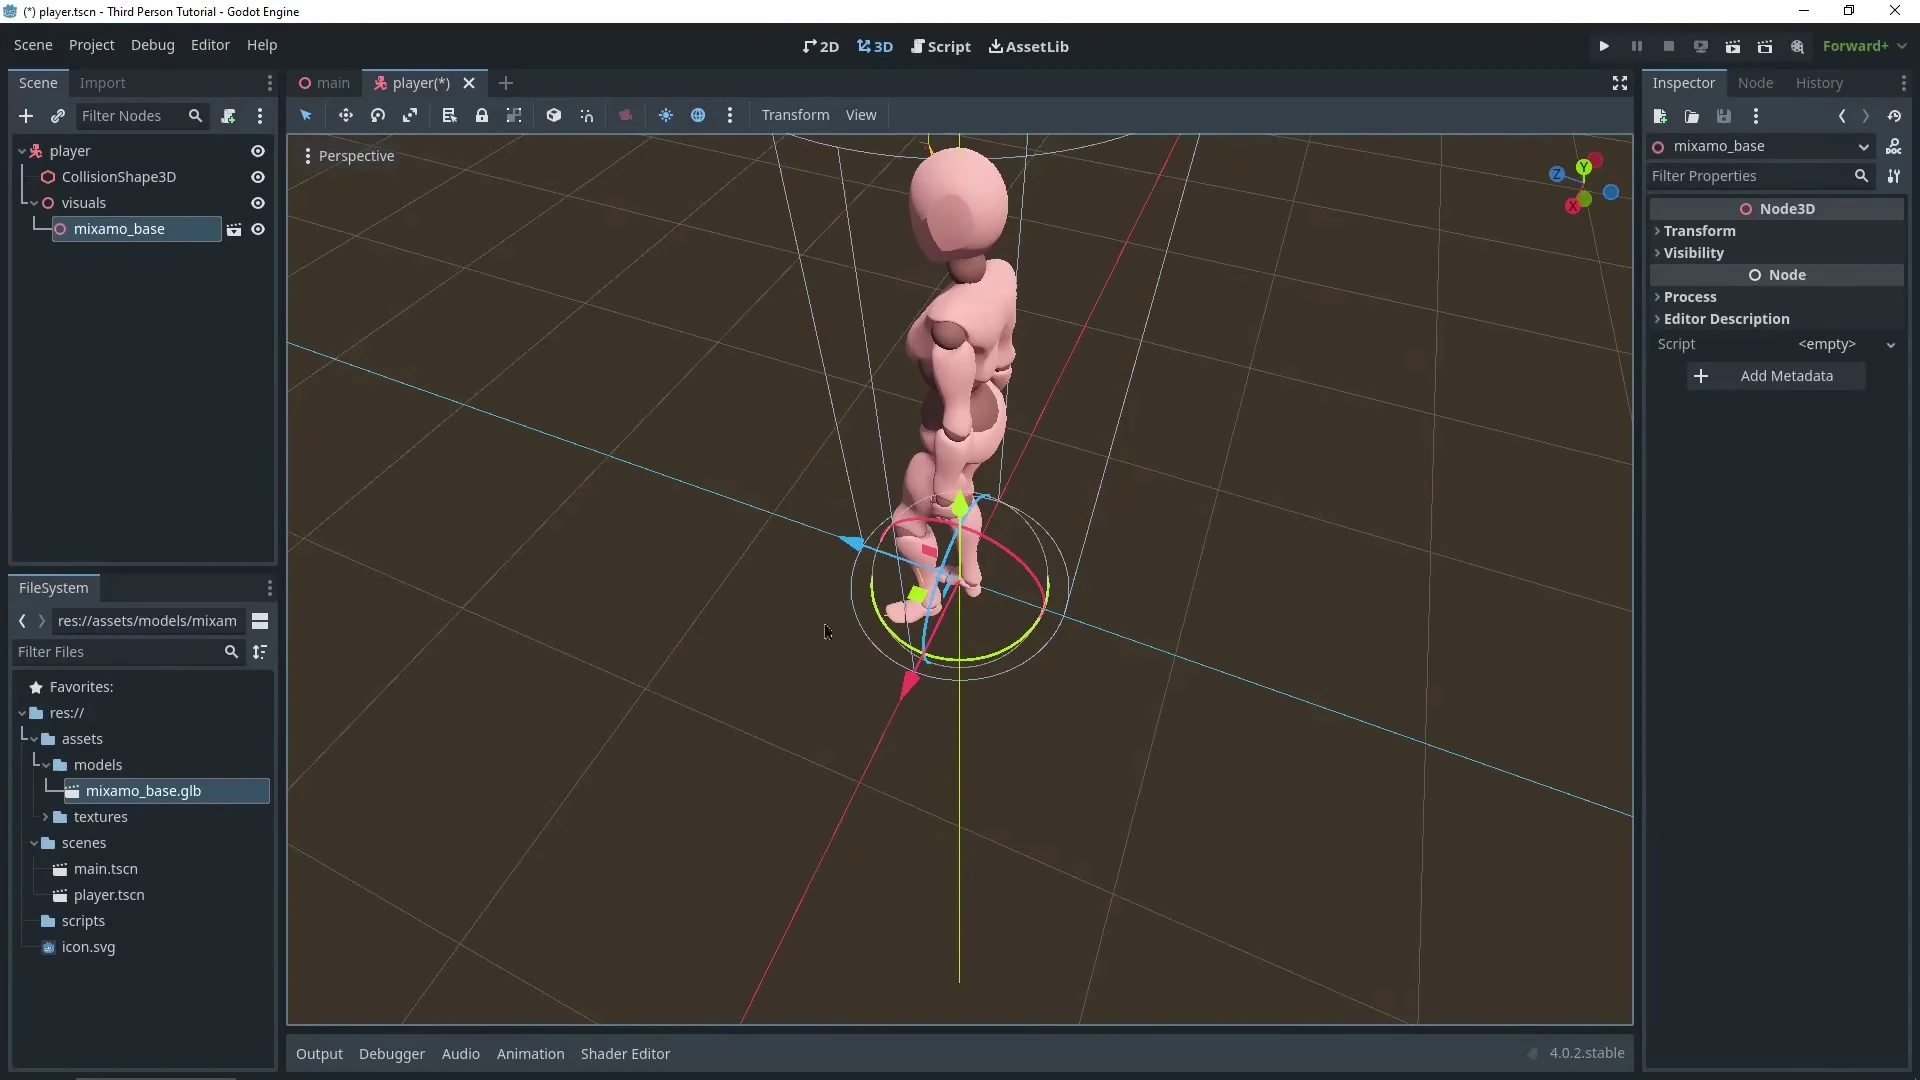Load an existing resource in Inspector
1920x1080 pixels.
pos(1692,116)
